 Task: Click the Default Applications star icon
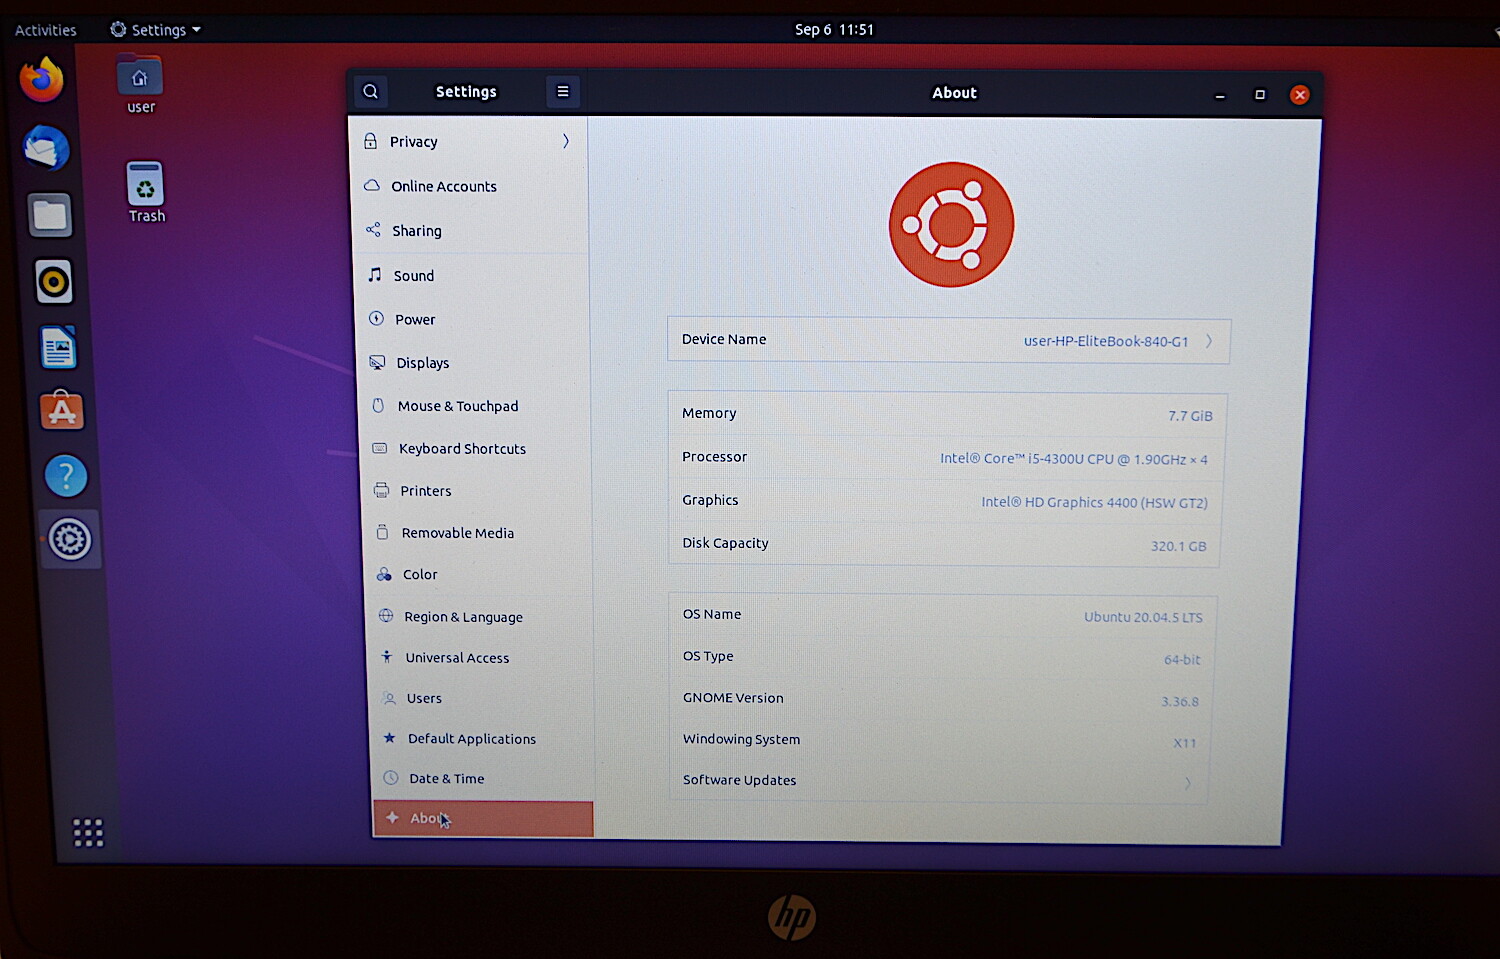coord(390,738)
